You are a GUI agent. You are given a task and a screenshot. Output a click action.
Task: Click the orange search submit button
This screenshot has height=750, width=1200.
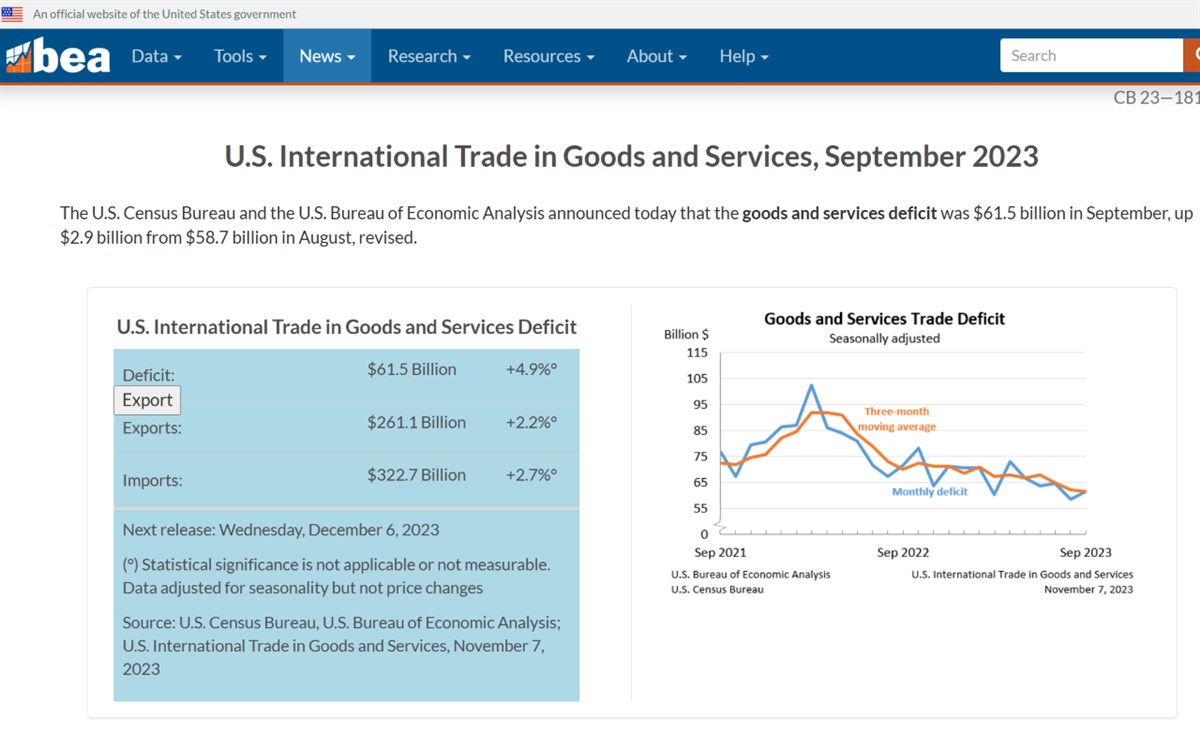tap(1192, 56)
